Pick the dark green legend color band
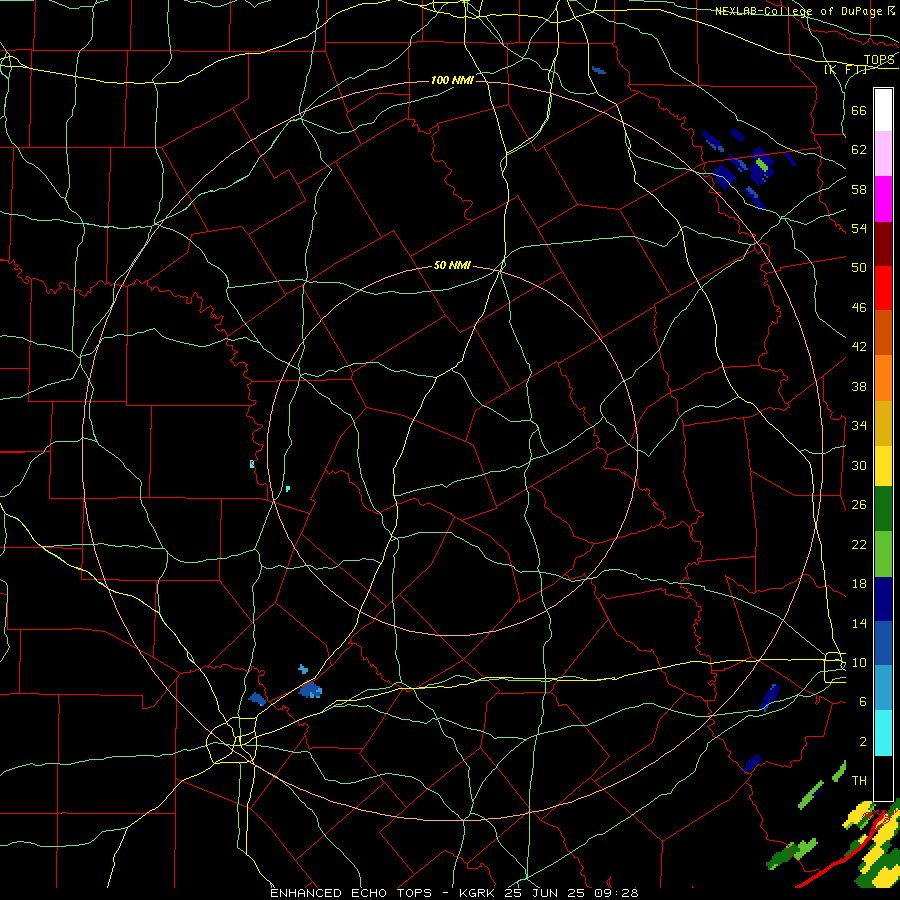 [883, 509]
